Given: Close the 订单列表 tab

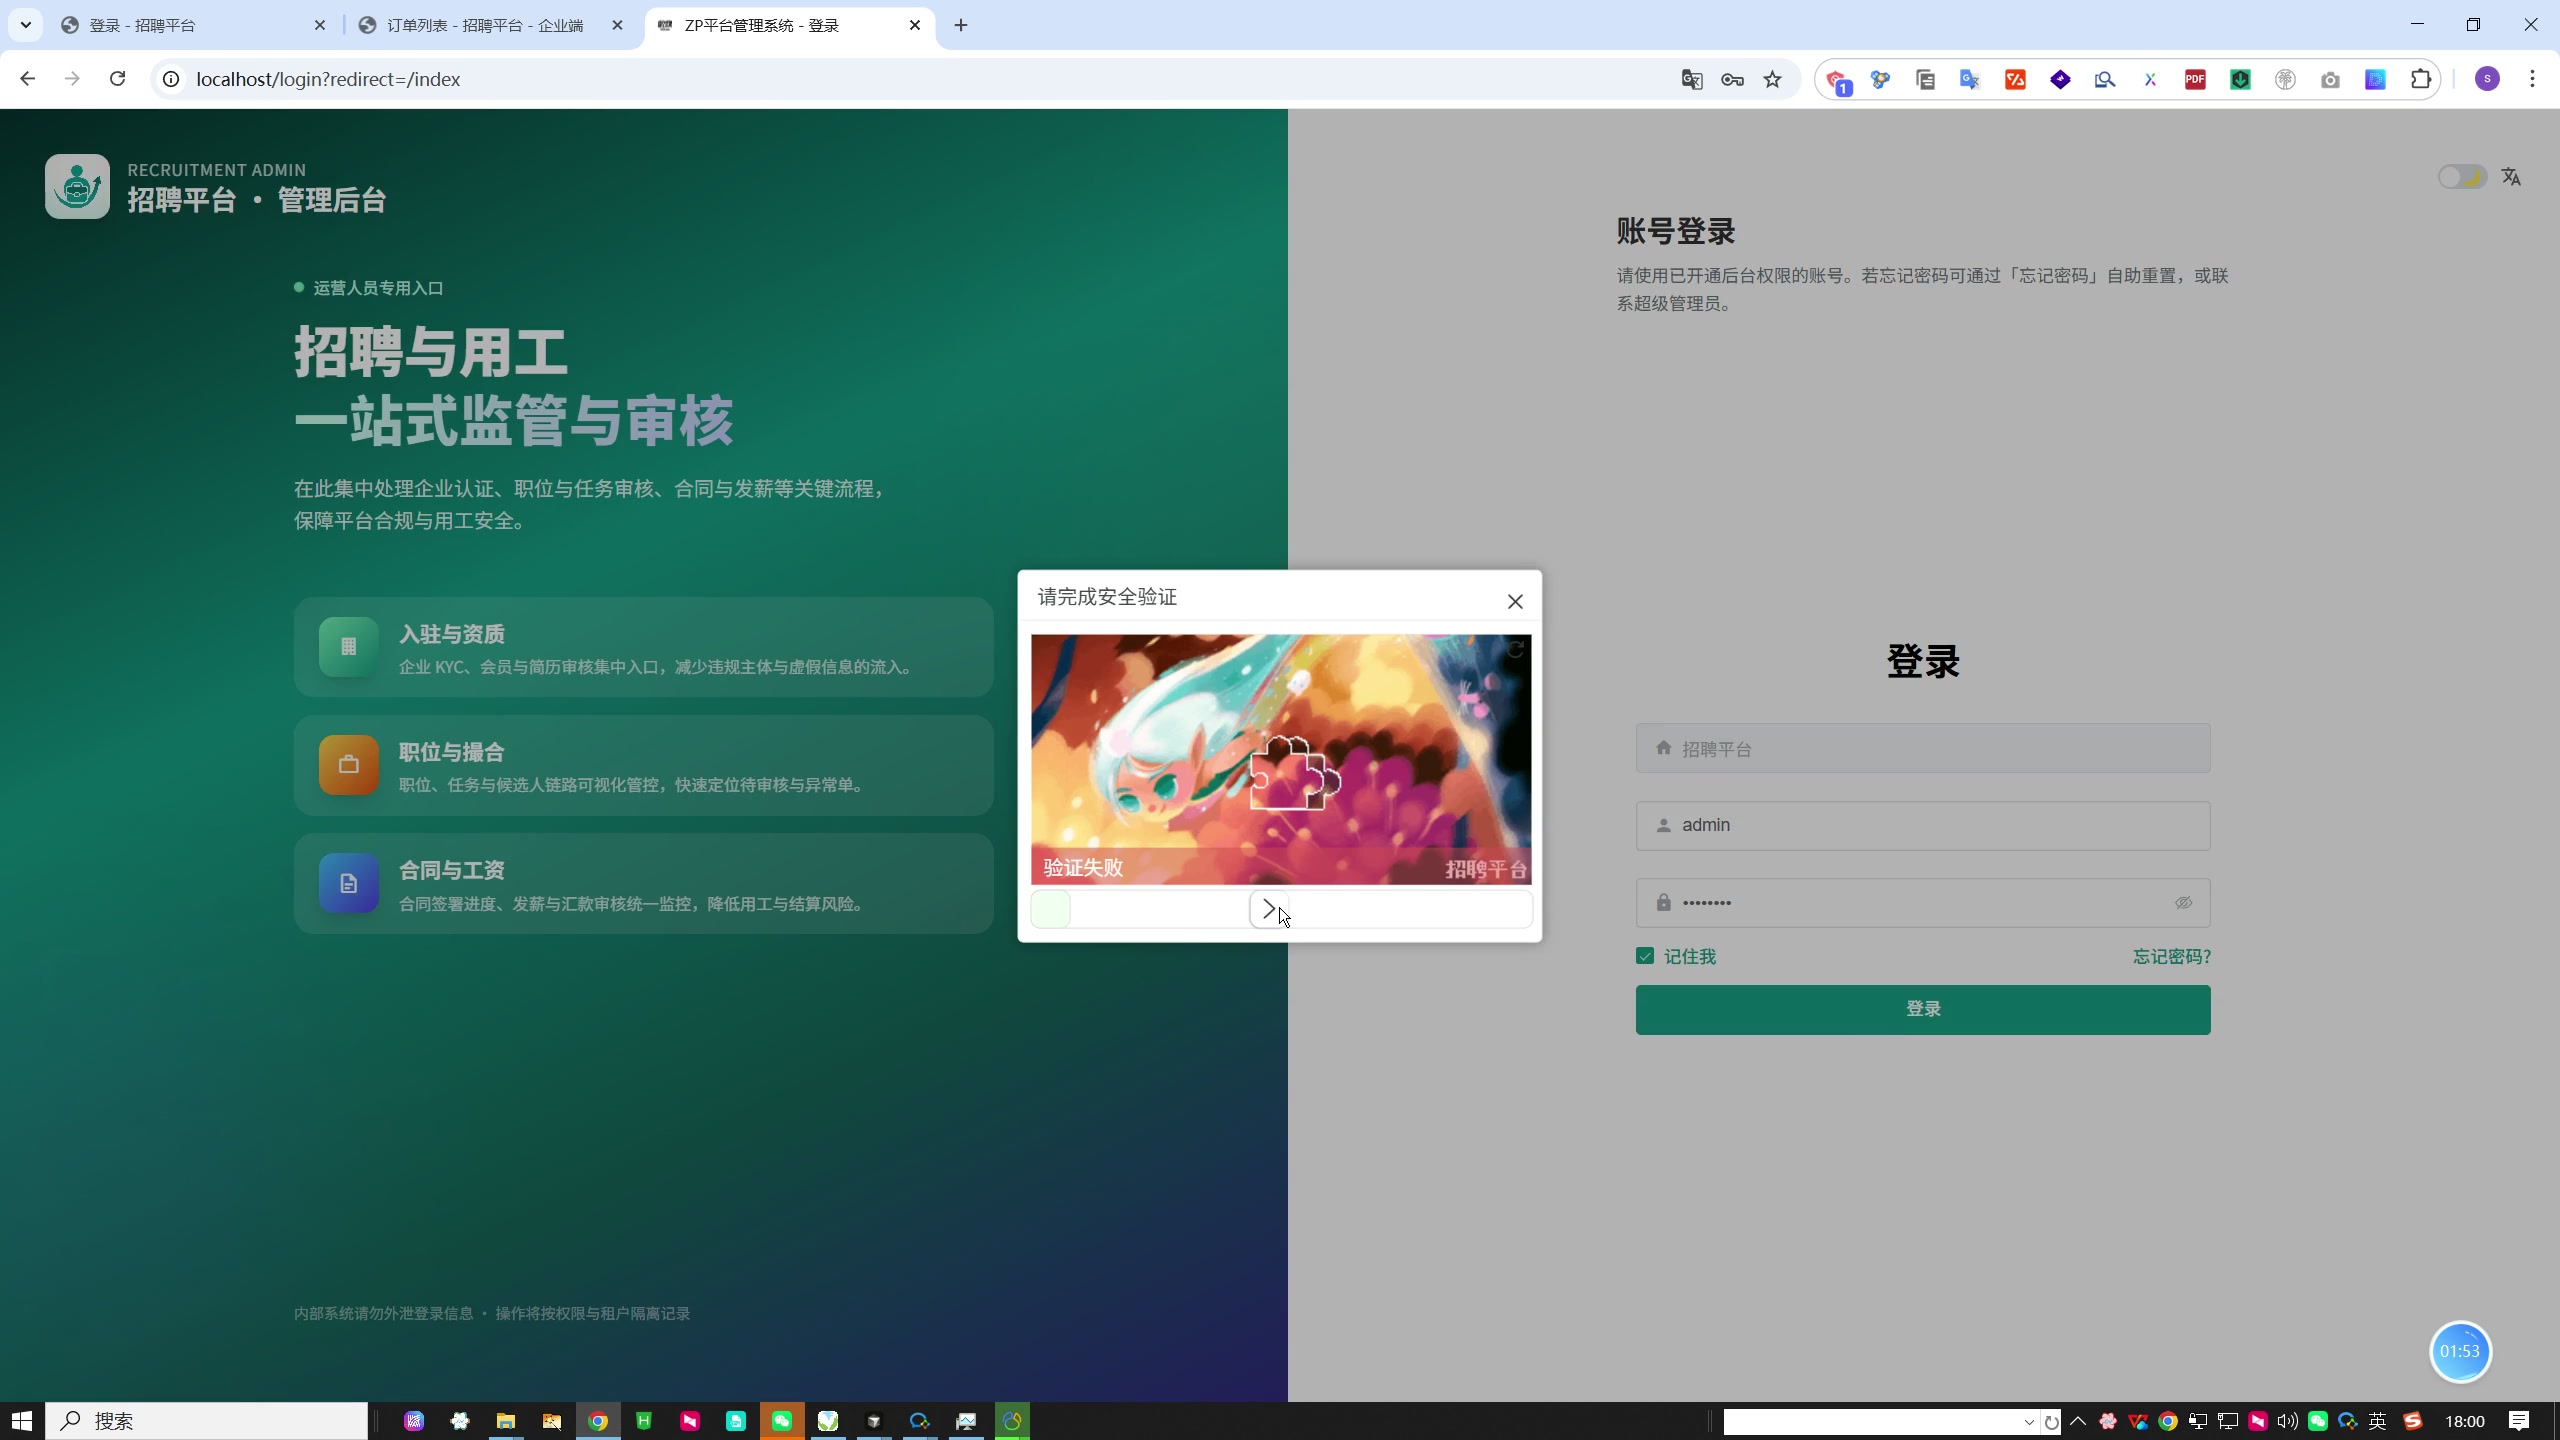Looking at the screenshot, I should [617, 25].
